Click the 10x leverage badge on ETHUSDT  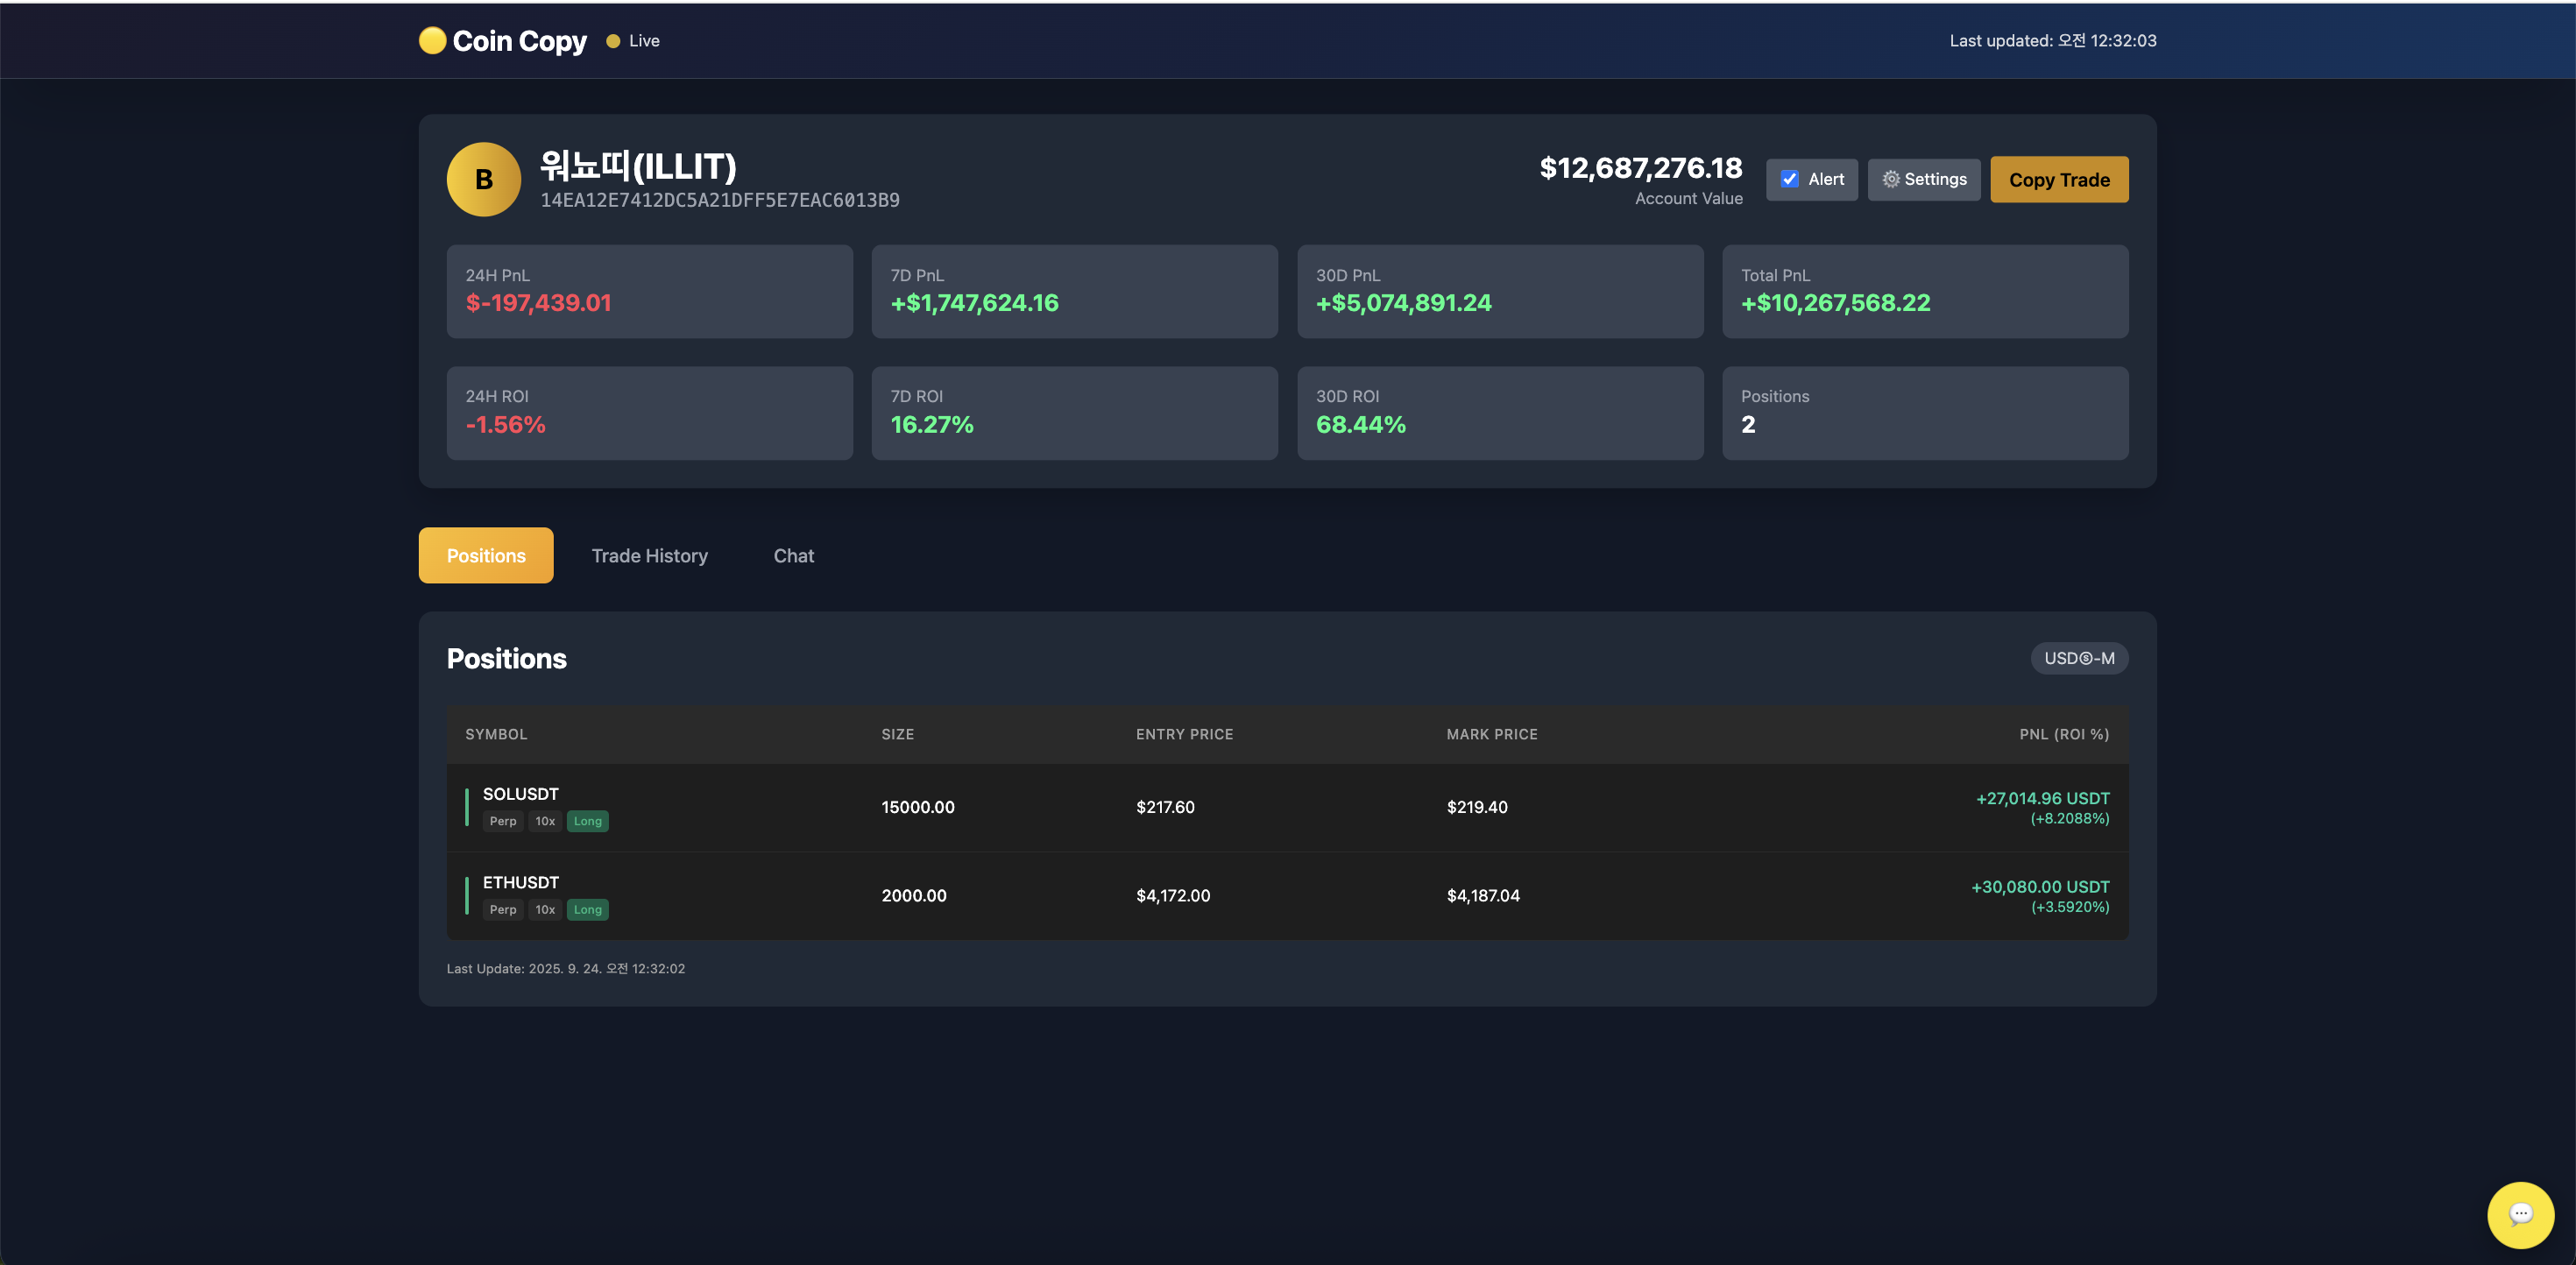(544, 909)
